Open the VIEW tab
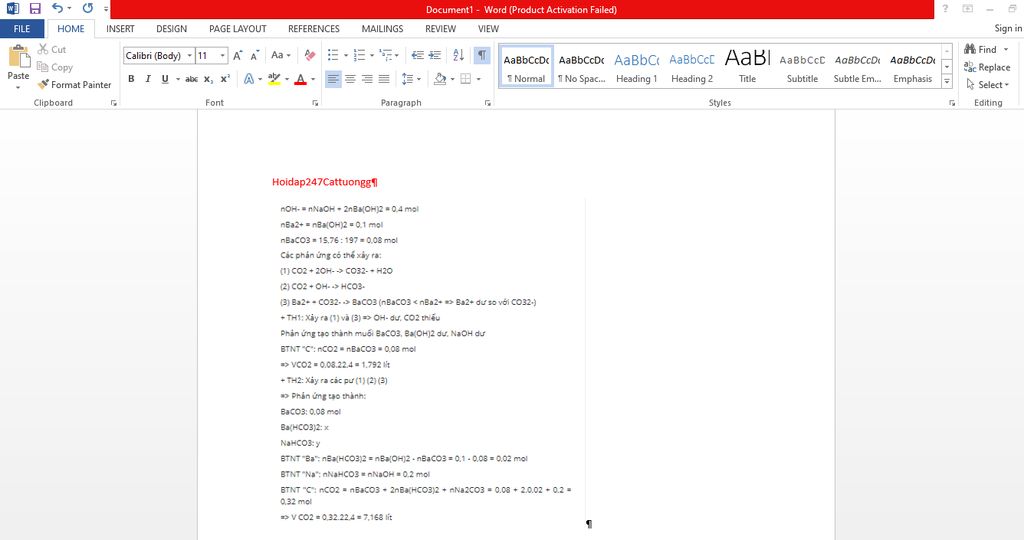Screen dimensions: 1024x540 click(488, 29)
